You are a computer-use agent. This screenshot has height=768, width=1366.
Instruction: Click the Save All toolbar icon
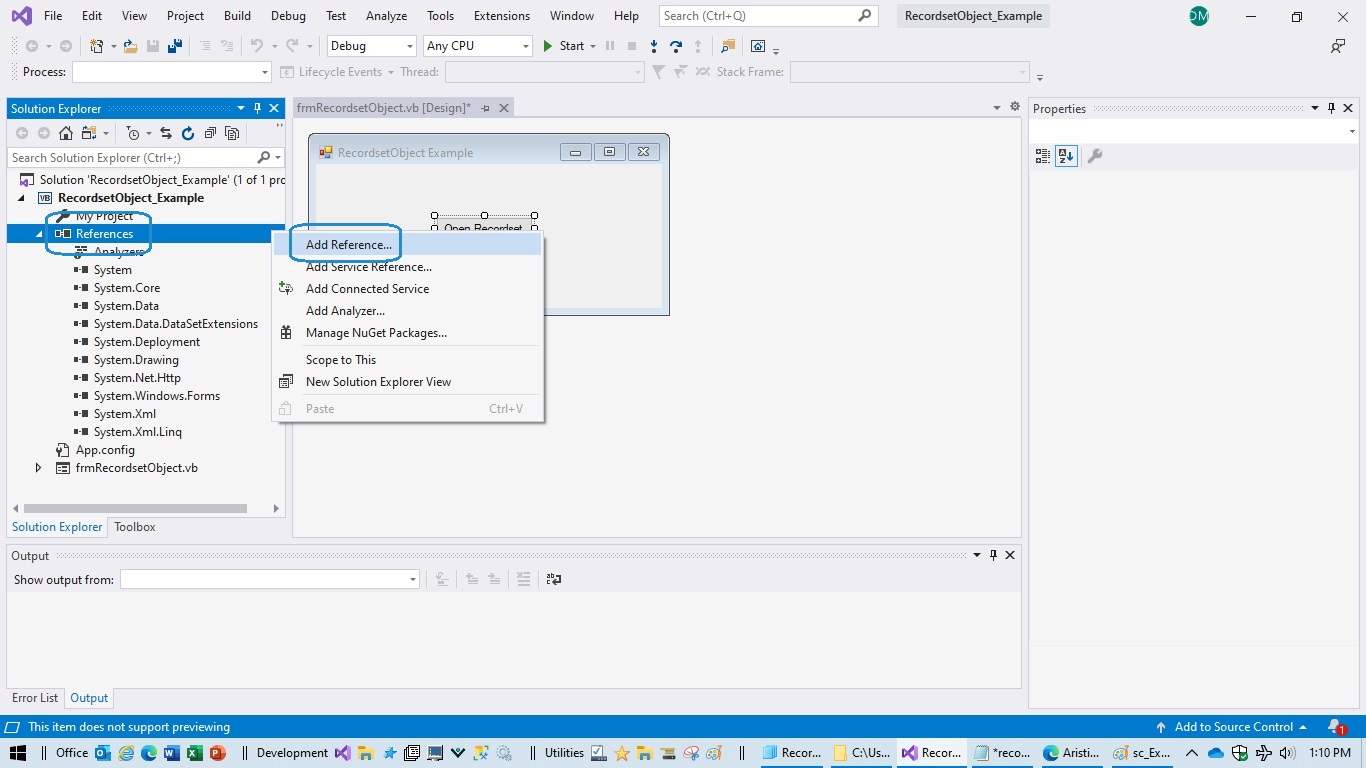(173, 46)
